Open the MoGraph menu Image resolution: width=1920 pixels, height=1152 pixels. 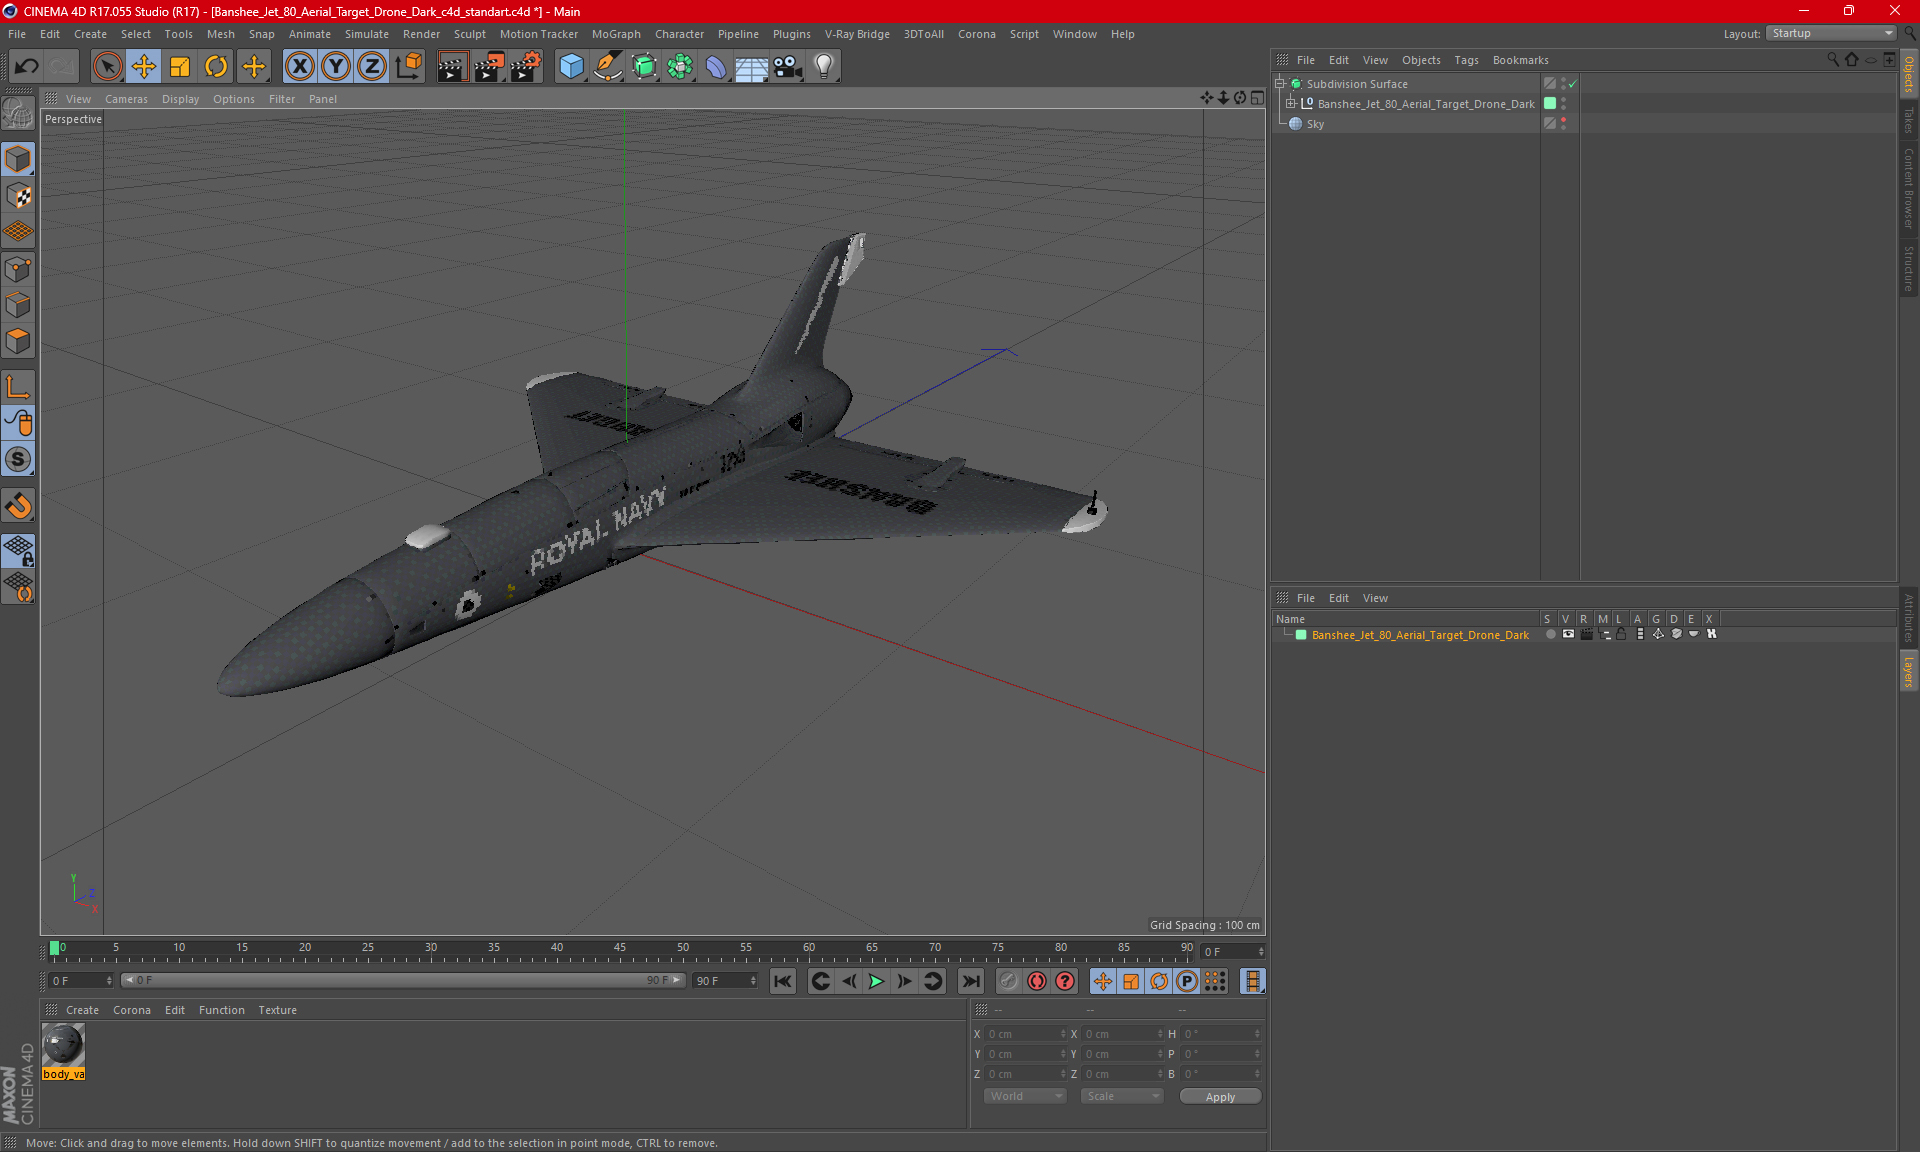click(616, 34)
